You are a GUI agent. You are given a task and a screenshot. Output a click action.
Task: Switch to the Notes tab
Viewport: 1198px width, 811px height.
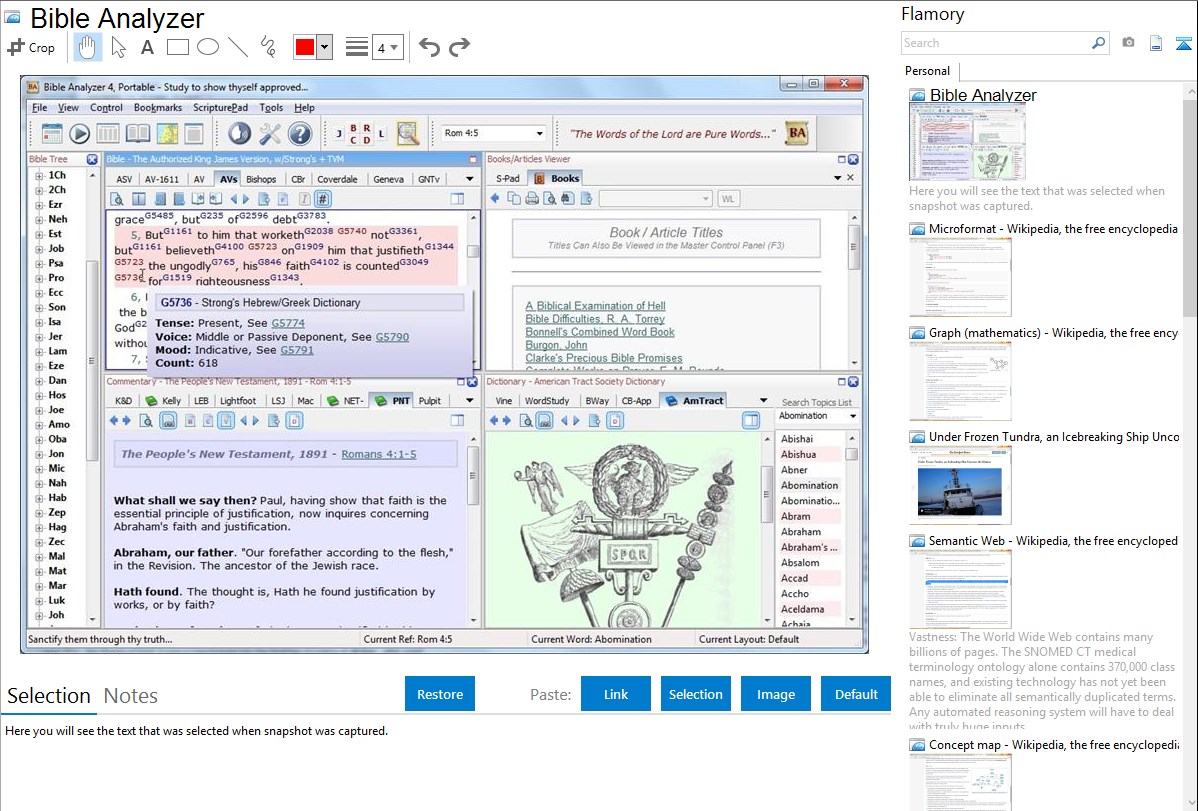(131, 696)
